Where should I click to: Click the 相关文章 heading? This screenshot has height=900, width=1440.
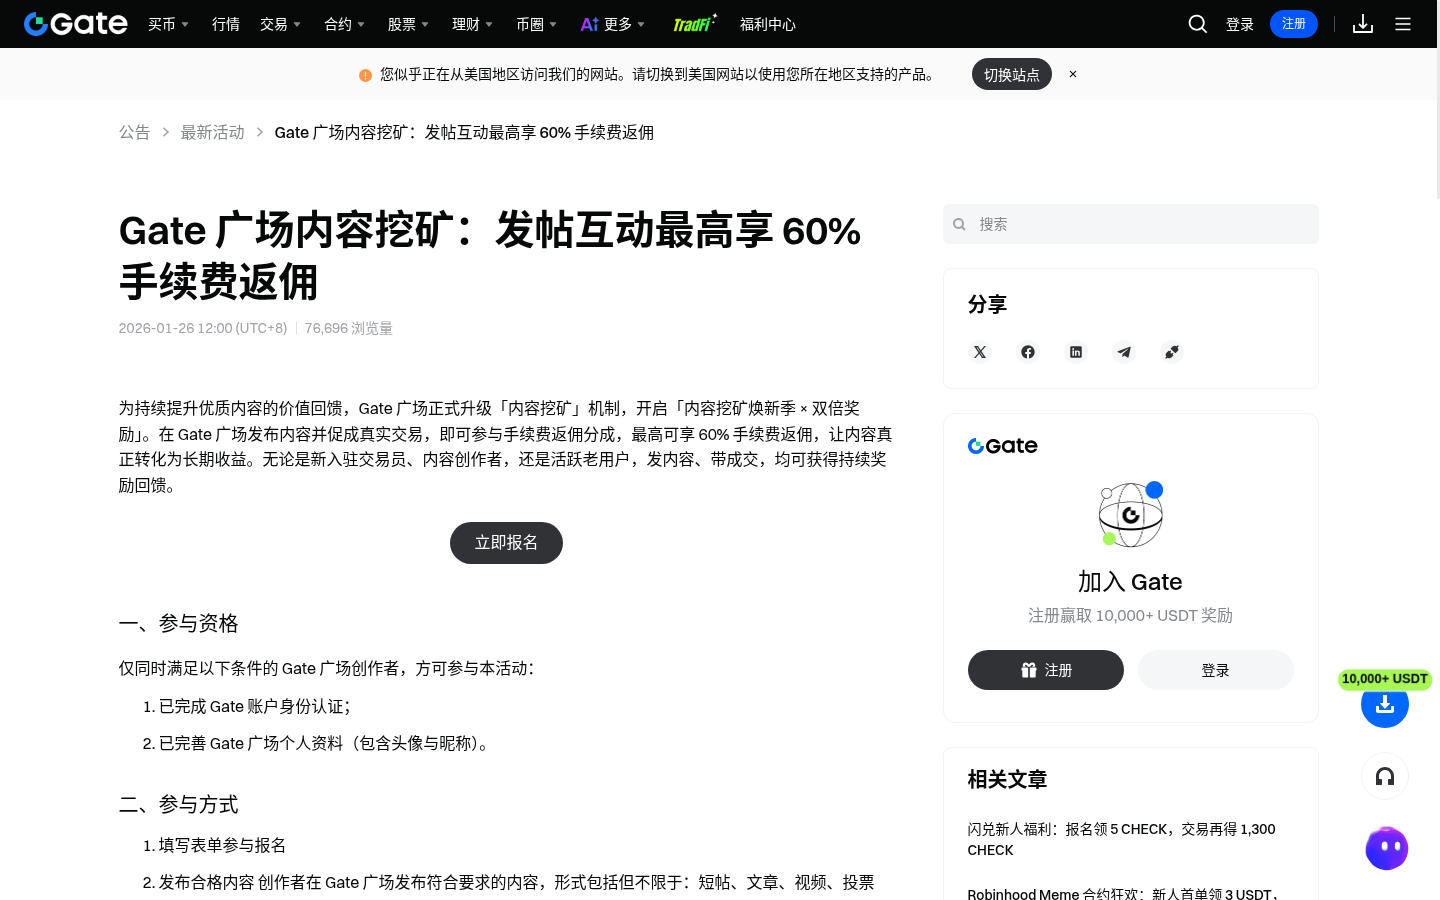coord(1007,780)
